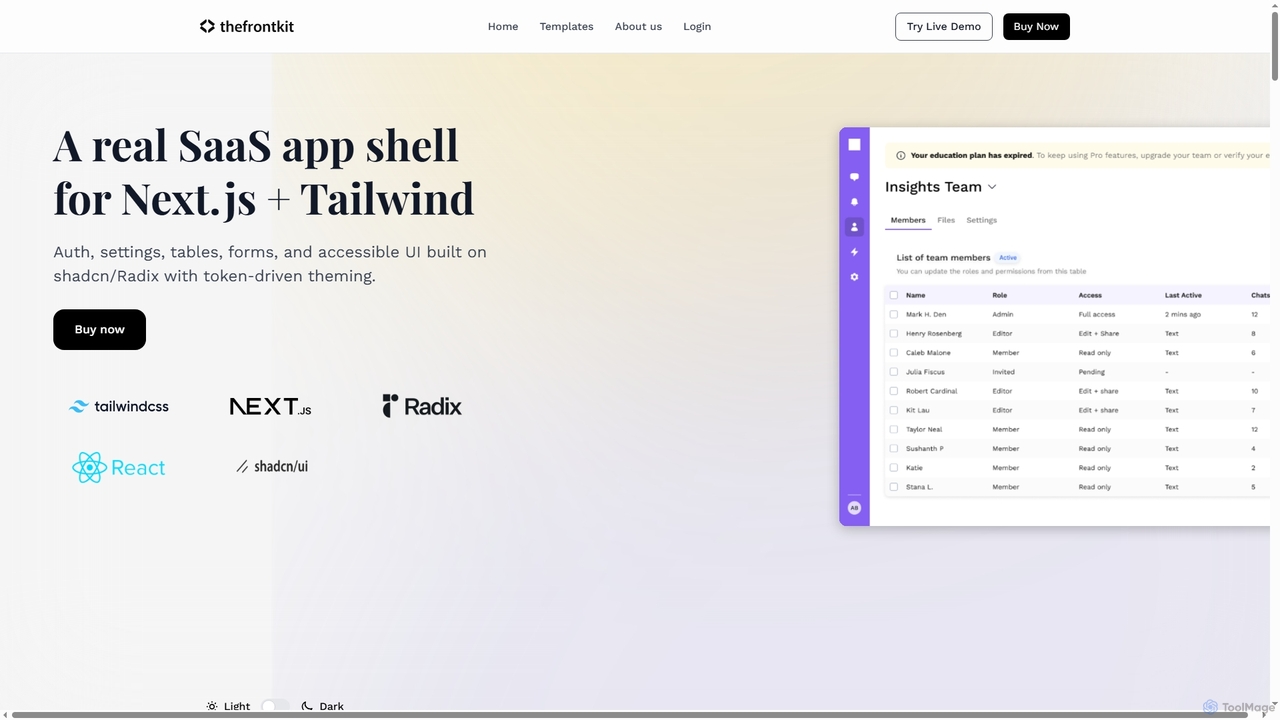The height and width of the screenshot is (720, 1280).
Task: Check the box for Katie
Action: 894,468
